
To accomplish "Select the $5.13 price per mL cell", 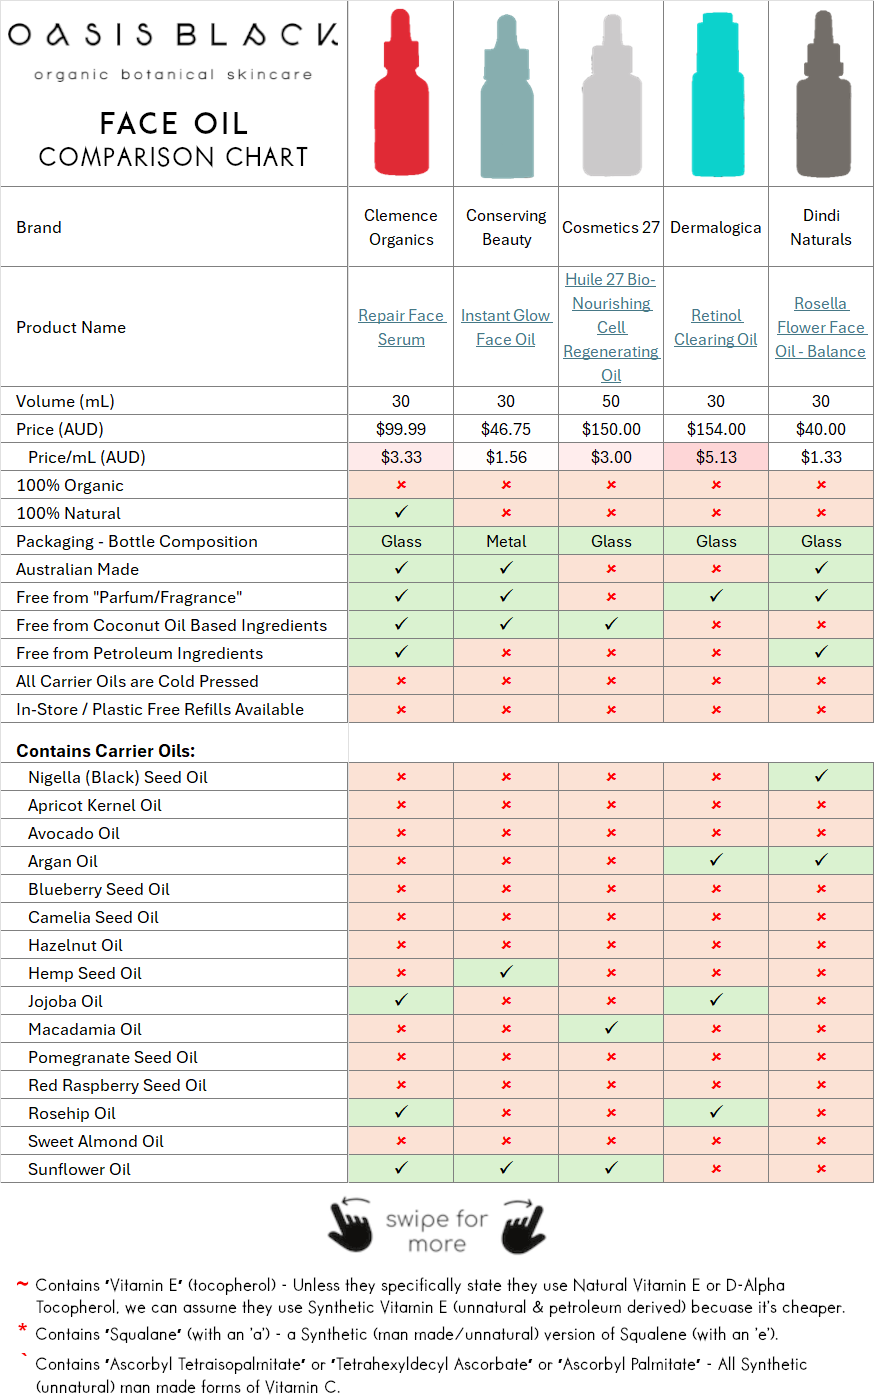I will 716,457.
